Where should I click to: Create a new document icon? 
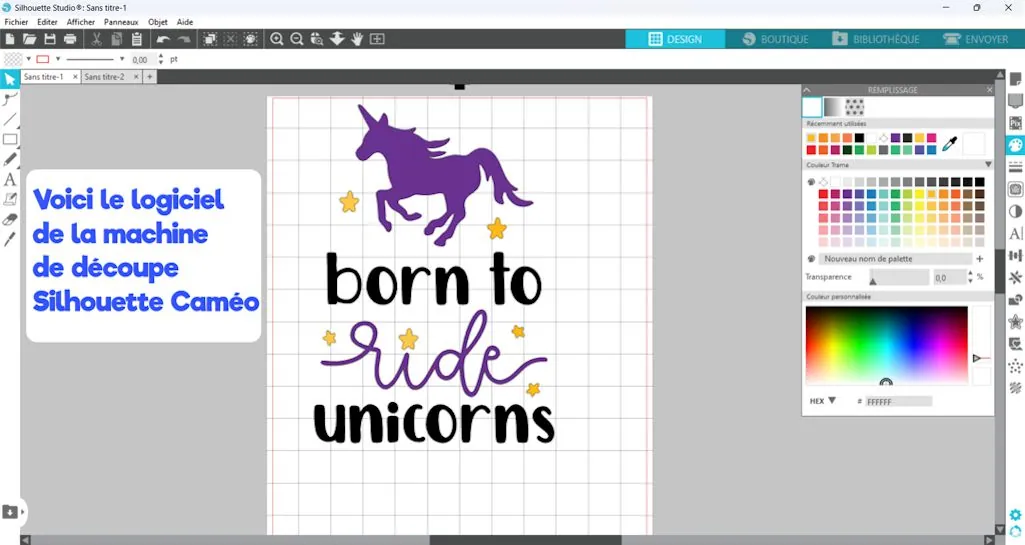[10, 39]
